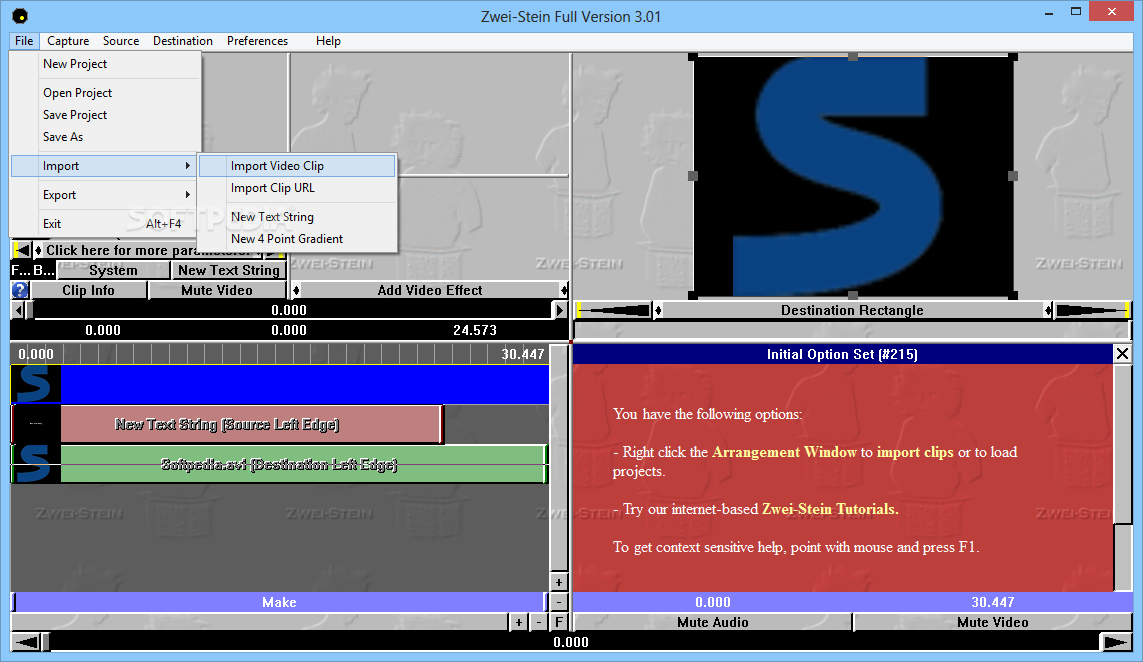
Task: Open the Destination menu
Action: (x=183, y=41)
